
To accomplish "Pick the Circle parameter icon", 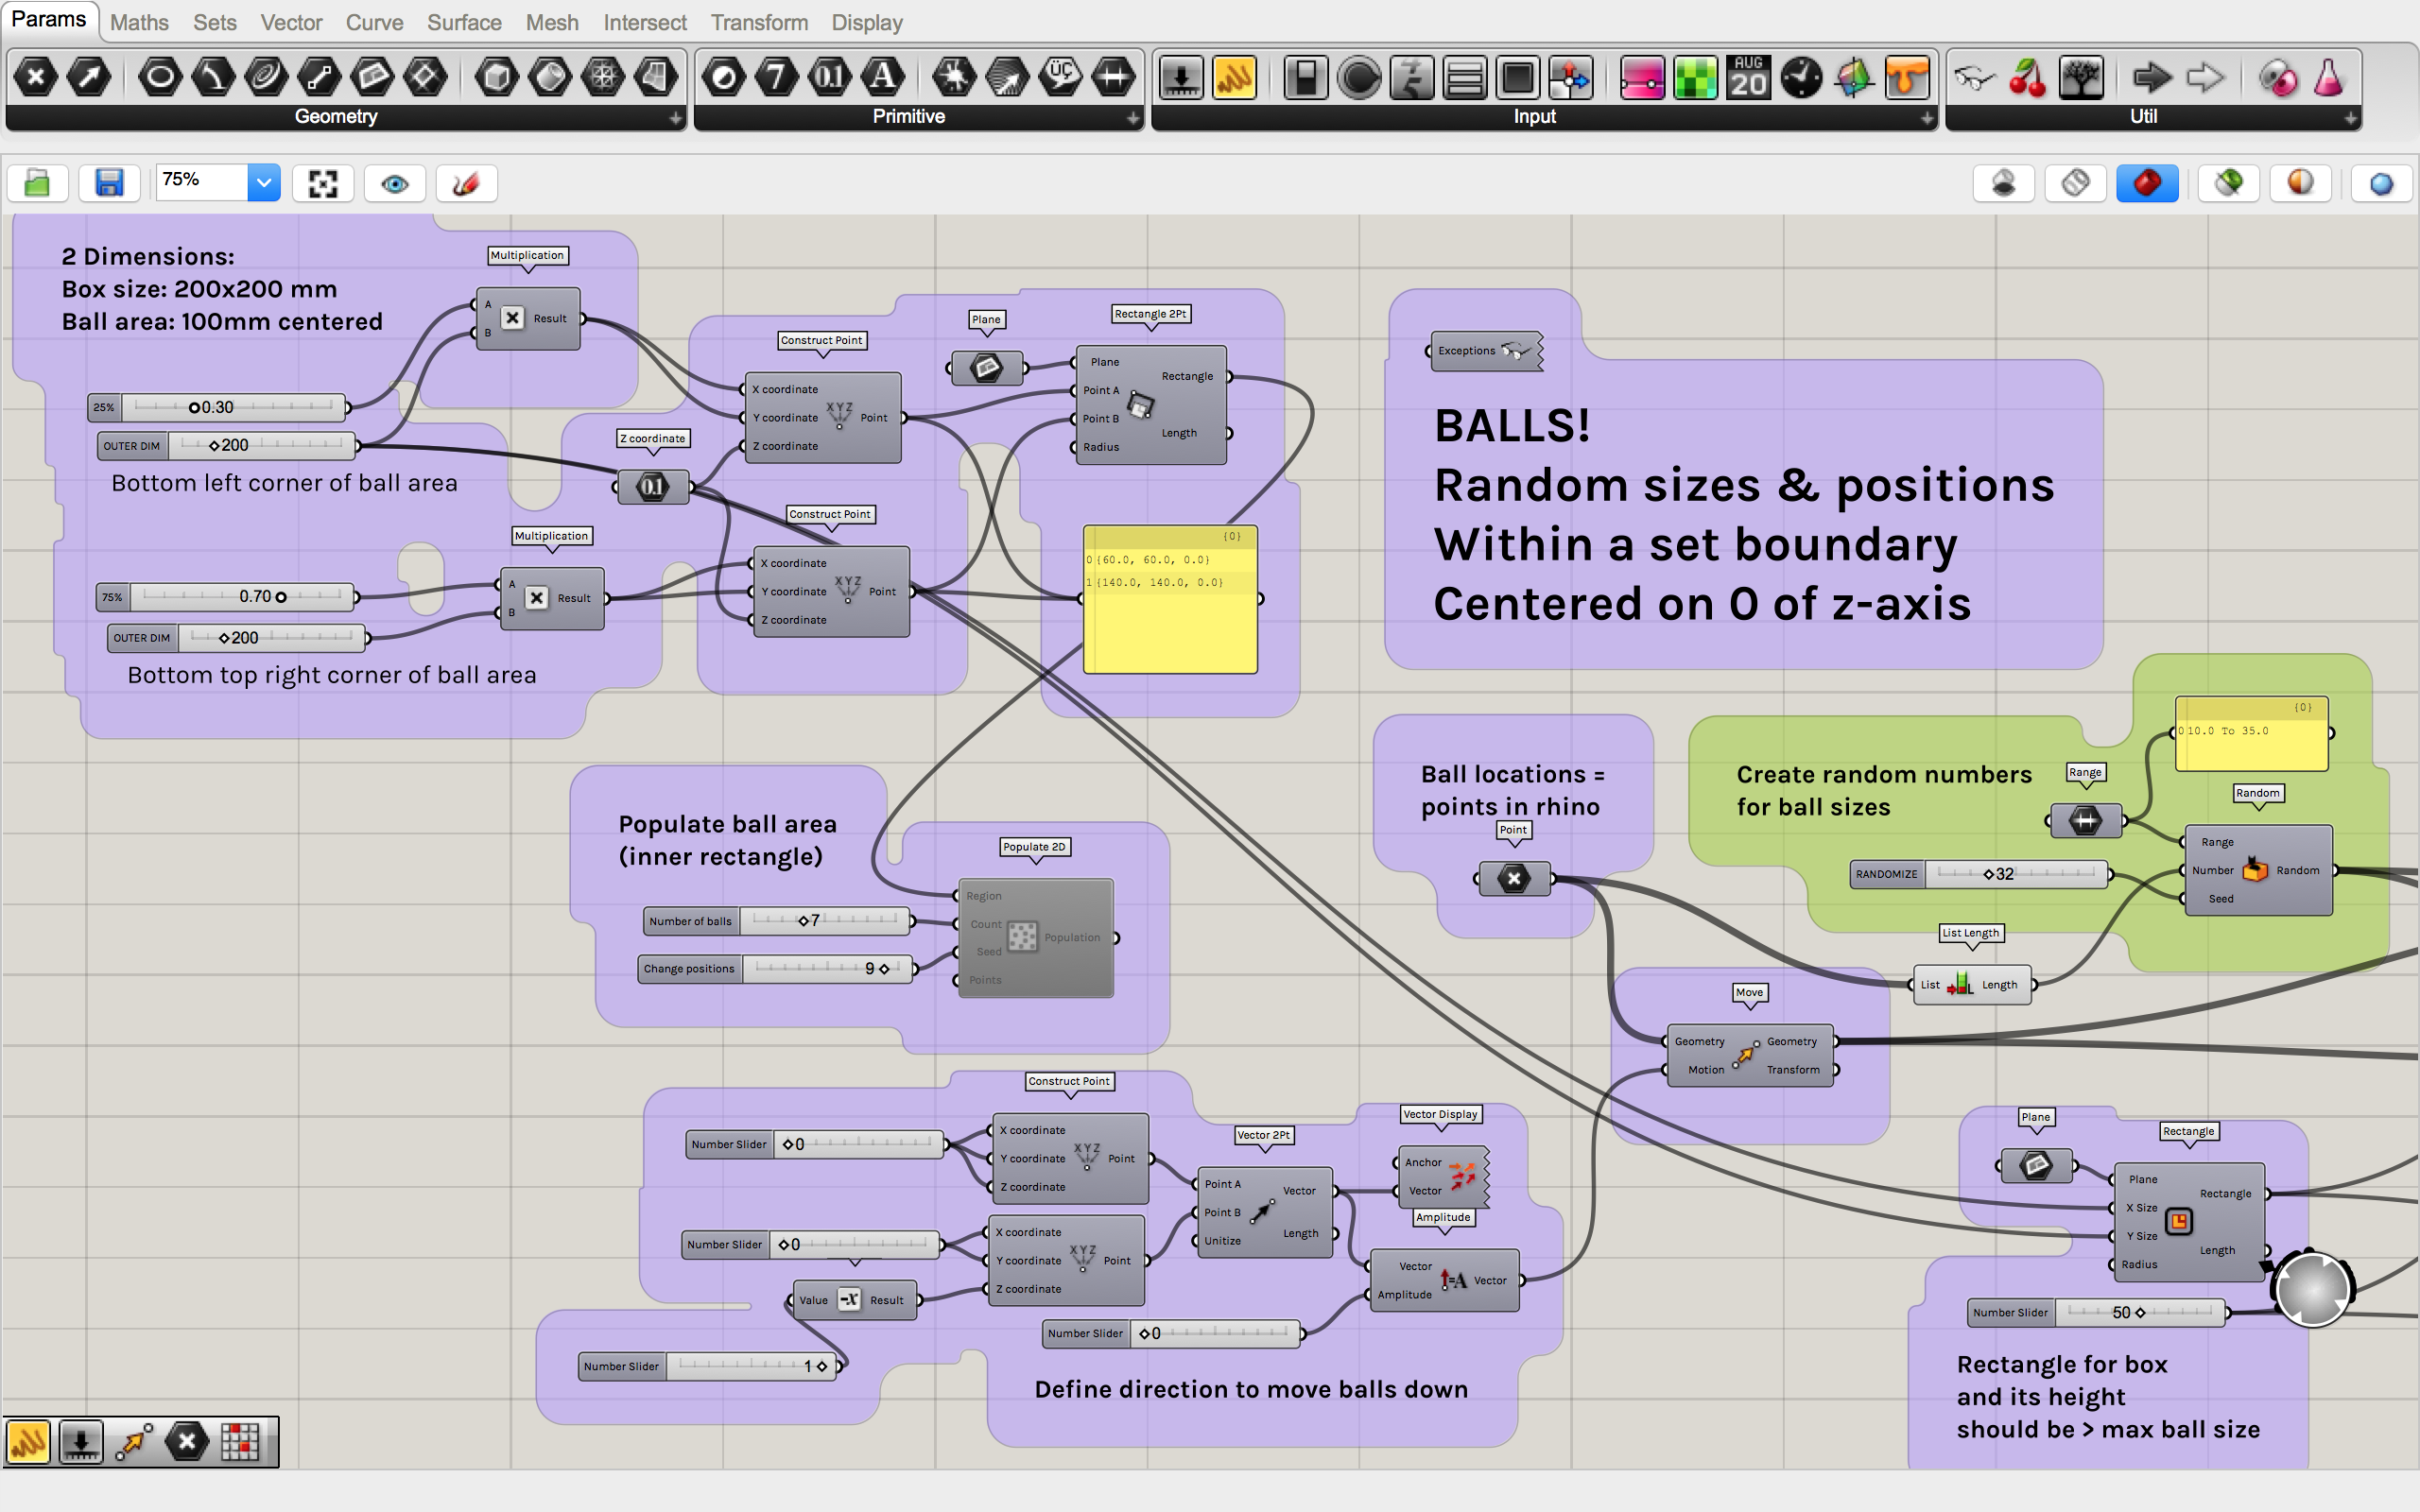I will [x=160, y=77].
